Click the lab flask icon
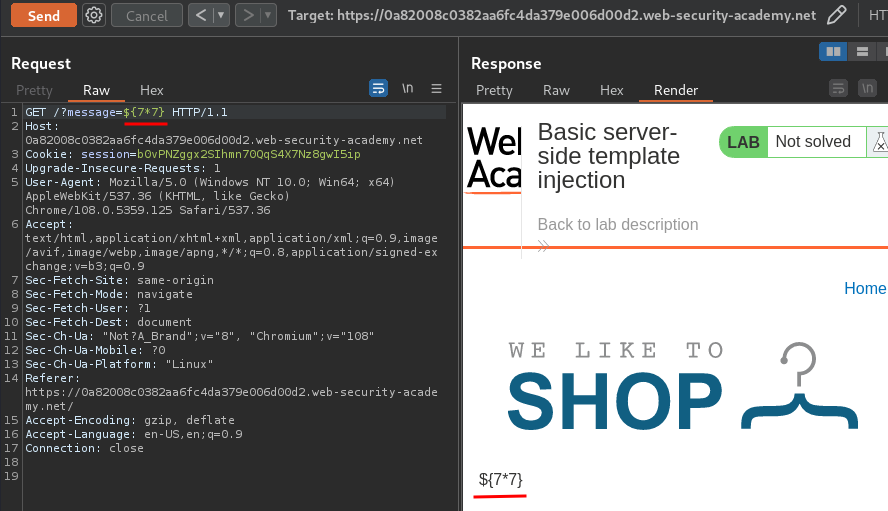888x511 pixels. (x=878, y=142)
